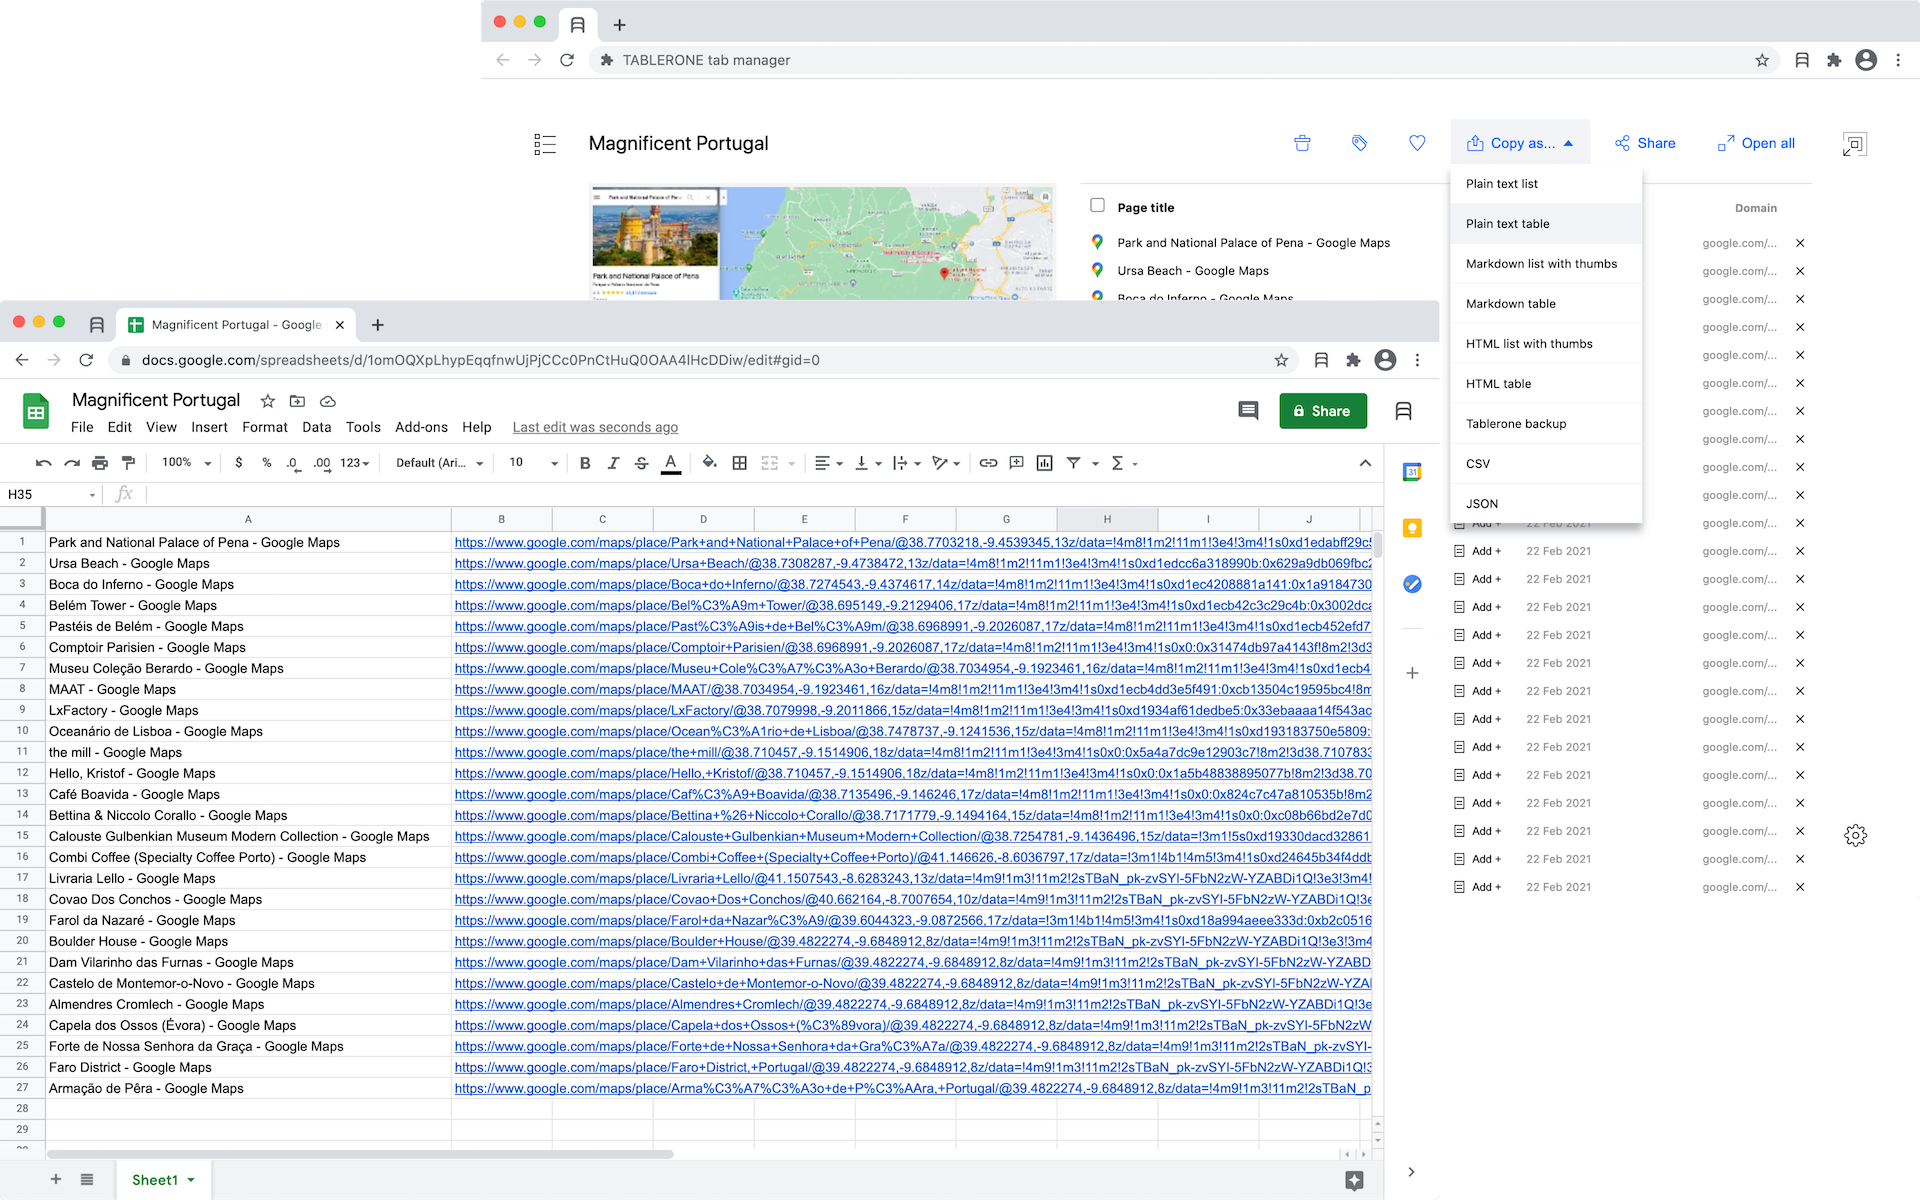
Task: Click the heart favorite icon
Action: [x=1417, y=143]
